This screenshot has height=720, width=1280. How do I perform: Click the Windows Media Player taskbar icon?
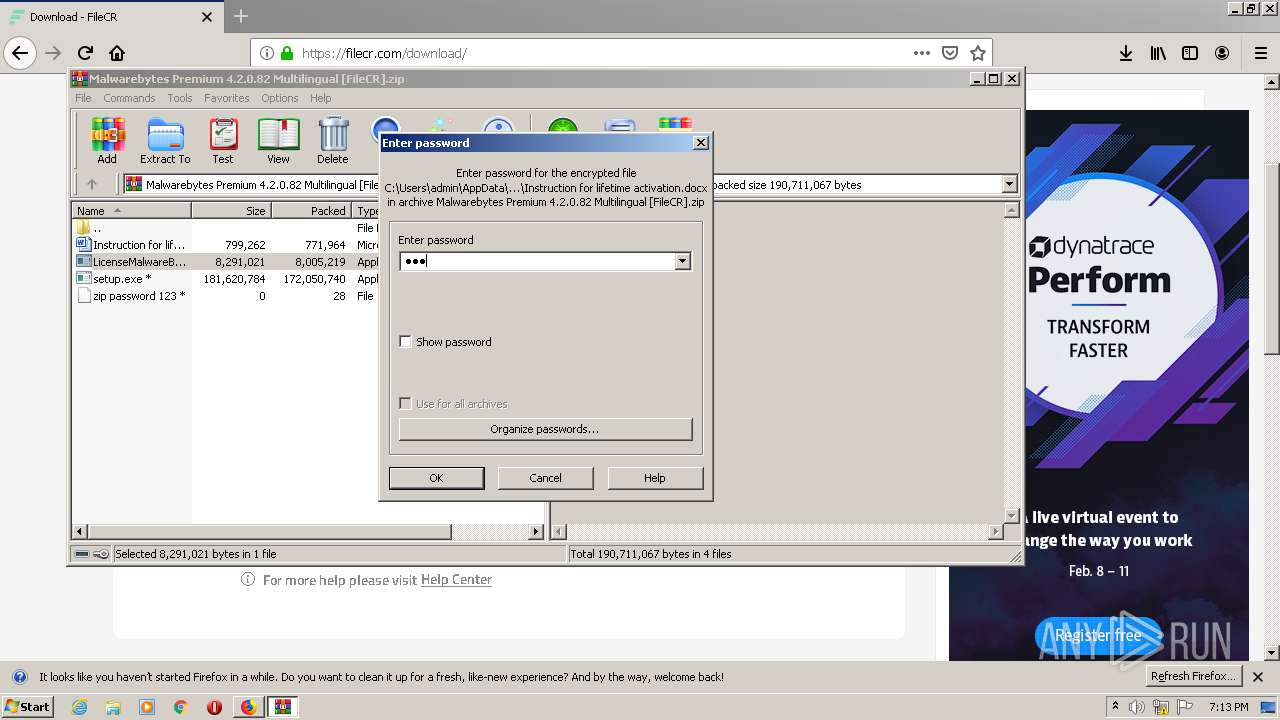(147, 706)
